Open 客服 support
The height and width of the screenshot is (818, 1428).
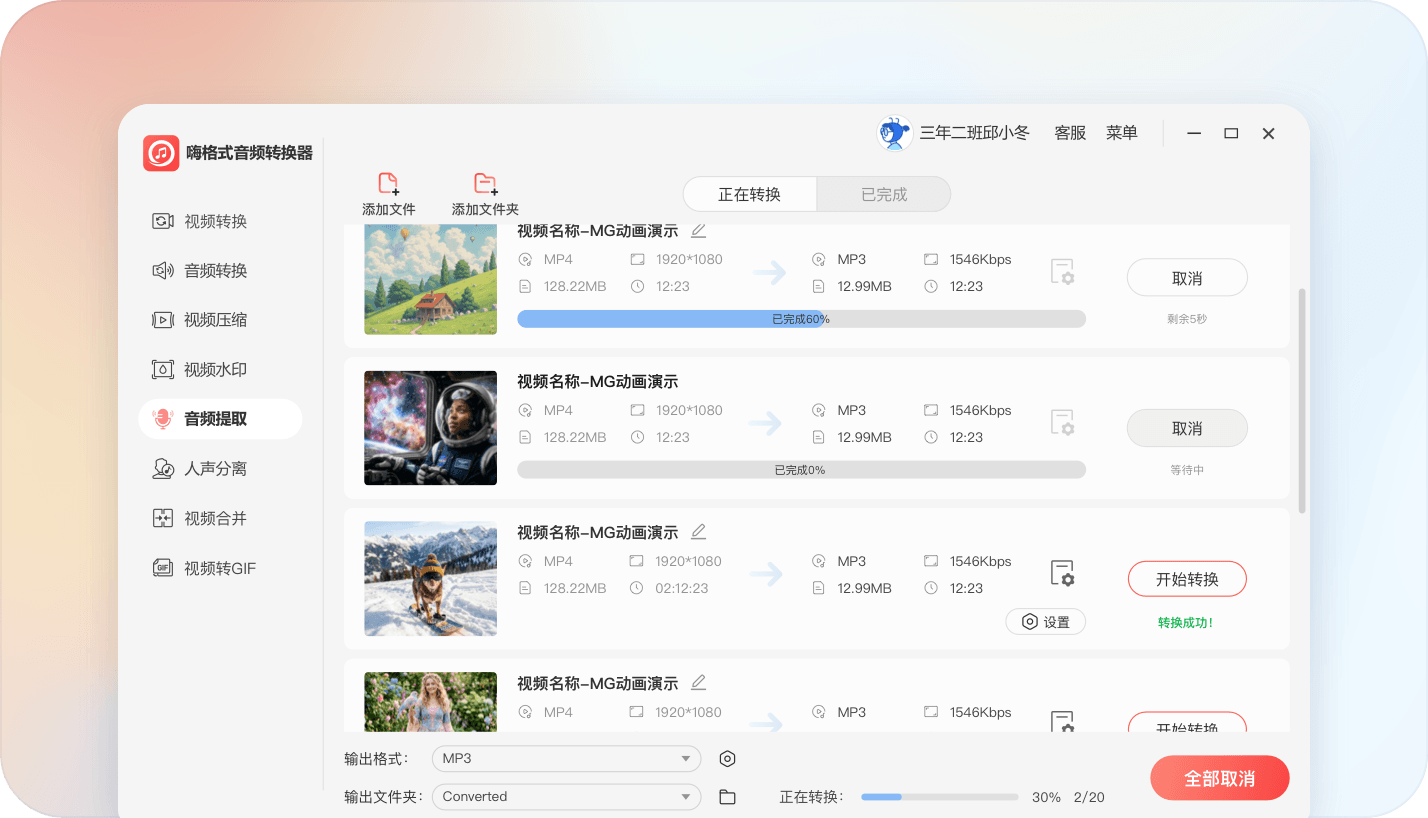click(1070, 133)
